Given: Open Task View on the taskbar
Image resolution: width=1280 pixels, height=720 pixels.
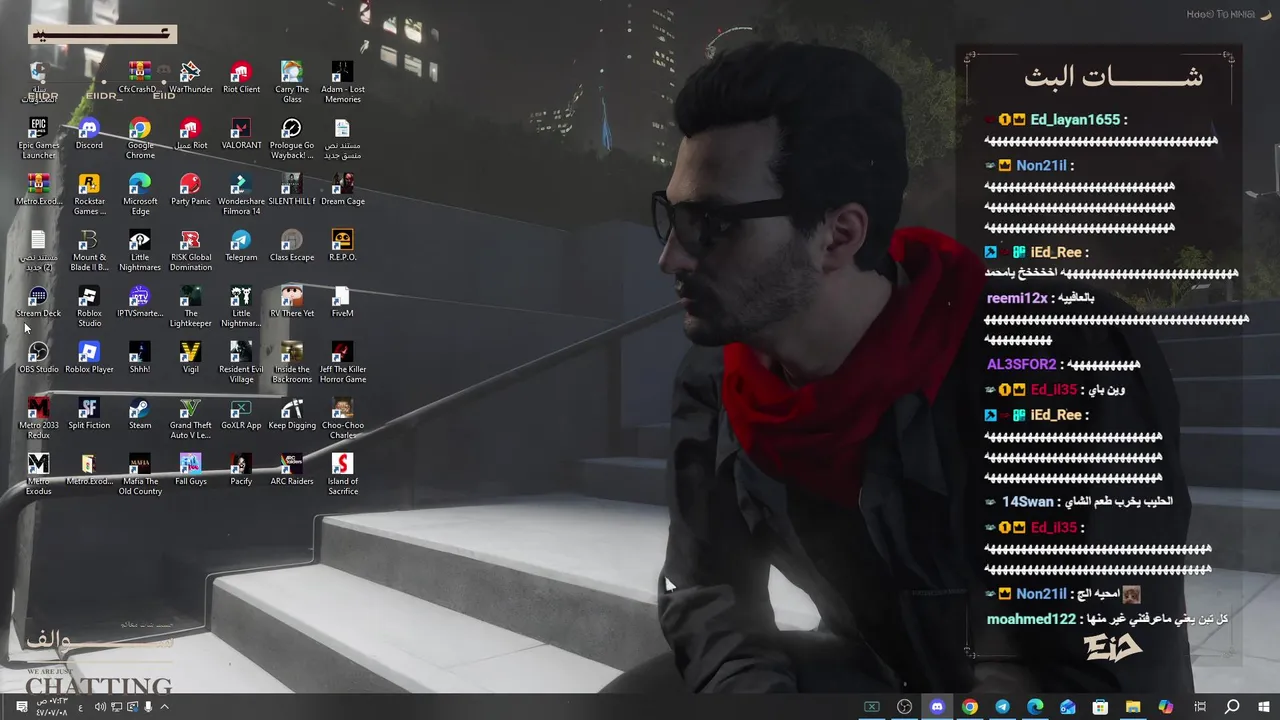Looking at the screenshot, I should tap(1199, 707).
